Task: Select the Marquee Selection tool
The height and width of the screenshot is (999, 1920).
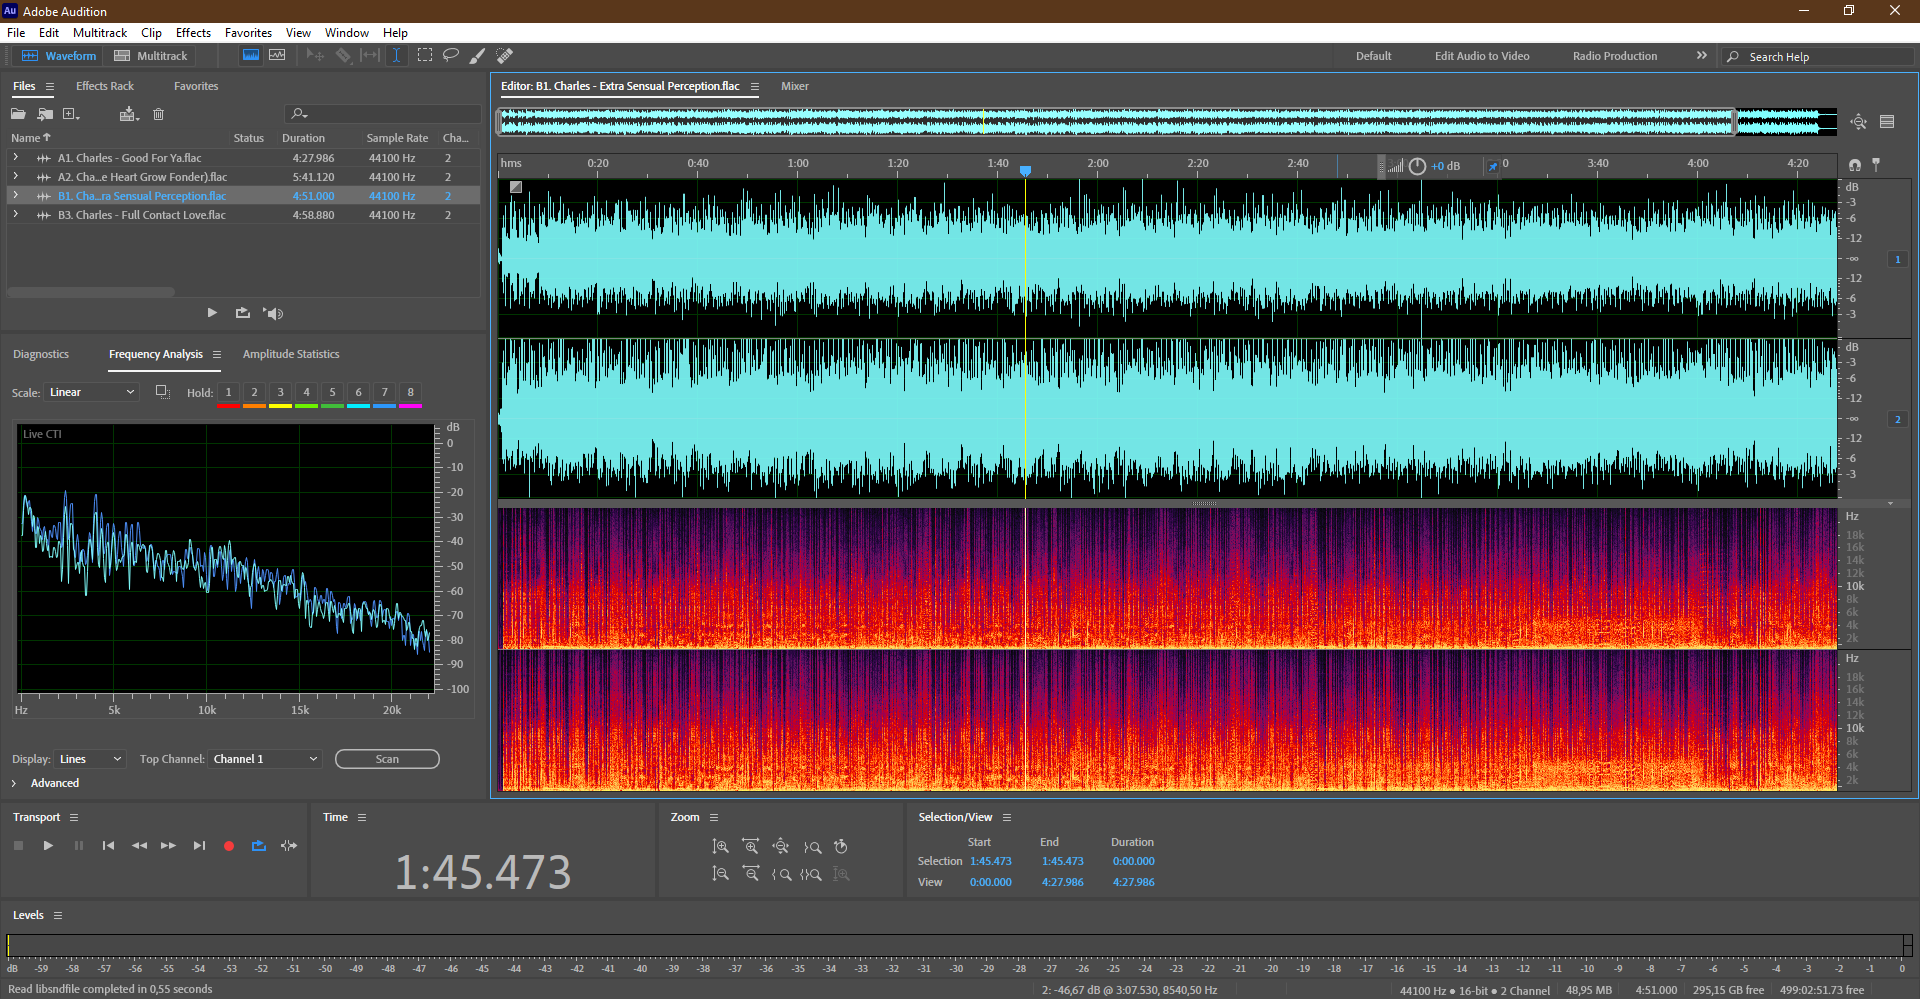Action: (x=425, y=55)
